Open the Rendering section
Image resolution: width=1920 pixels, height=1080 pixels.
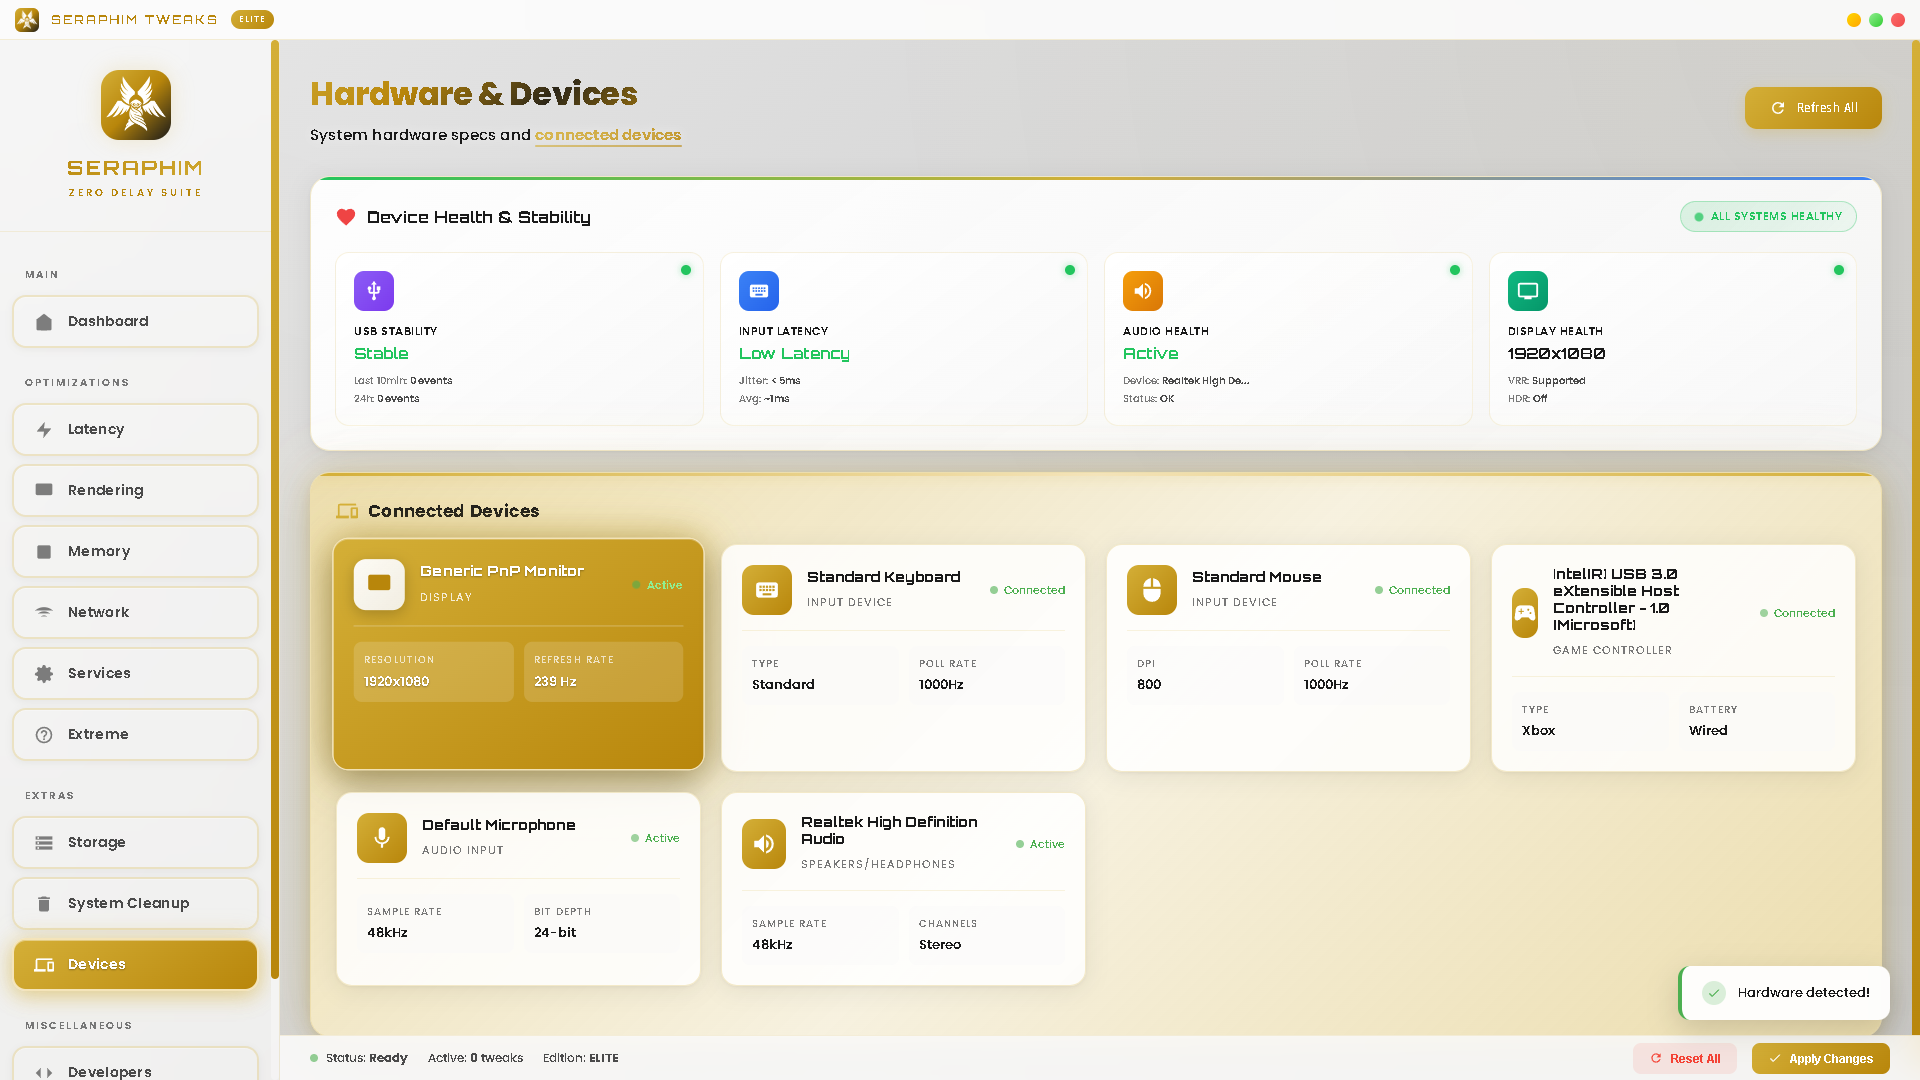click(x=136, y=491)
